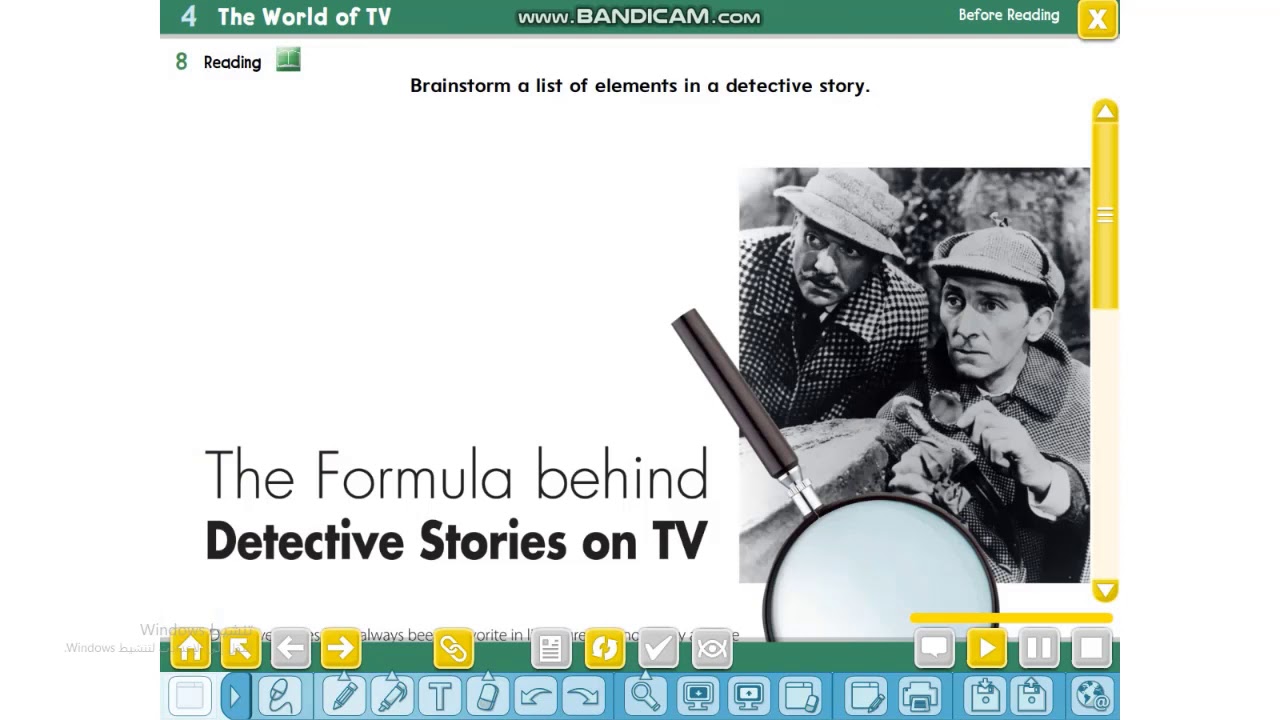
Task: Expand toolbar with blue triangle arrow
Action: [x=234, y=695]
